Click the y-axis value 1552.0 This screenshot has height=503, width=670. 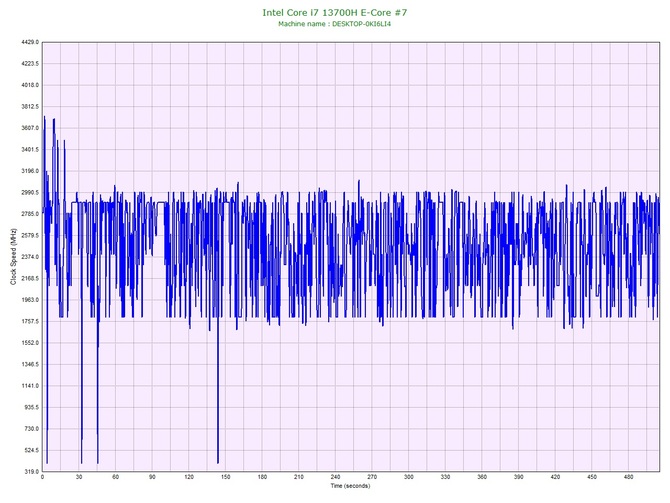pyautogui.click(x=30, y=343)
